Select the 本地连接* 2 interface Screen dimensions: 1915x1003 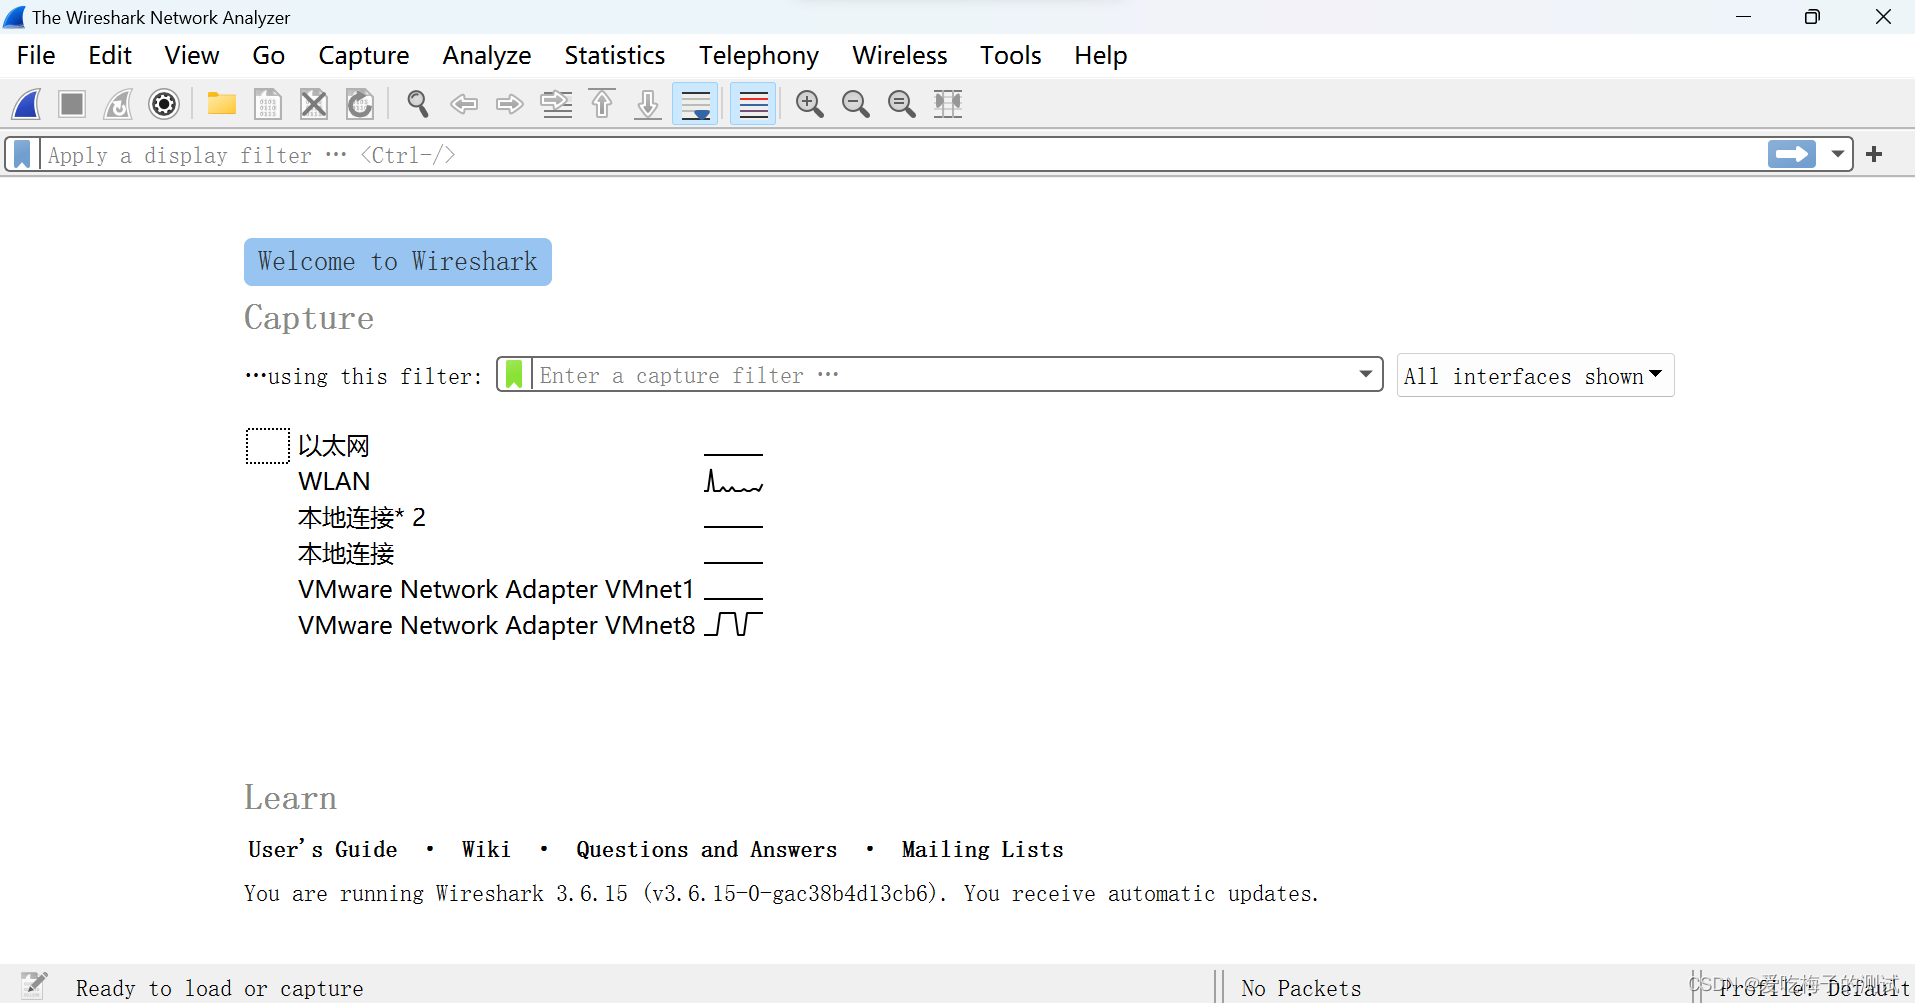(362, 518)
